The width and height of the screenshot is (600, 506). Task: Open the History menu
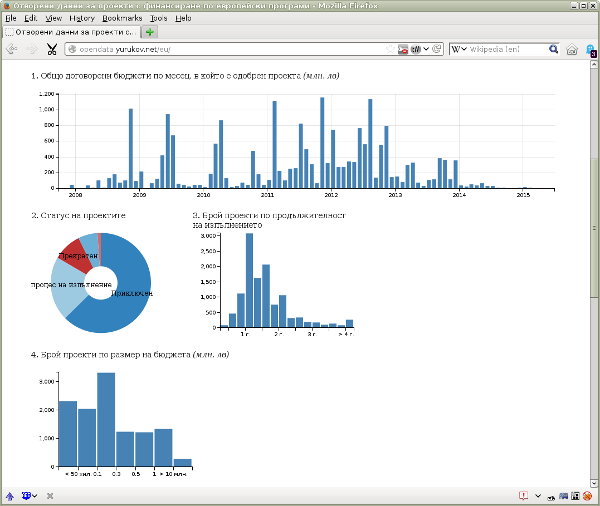click(x=82, y=18)
